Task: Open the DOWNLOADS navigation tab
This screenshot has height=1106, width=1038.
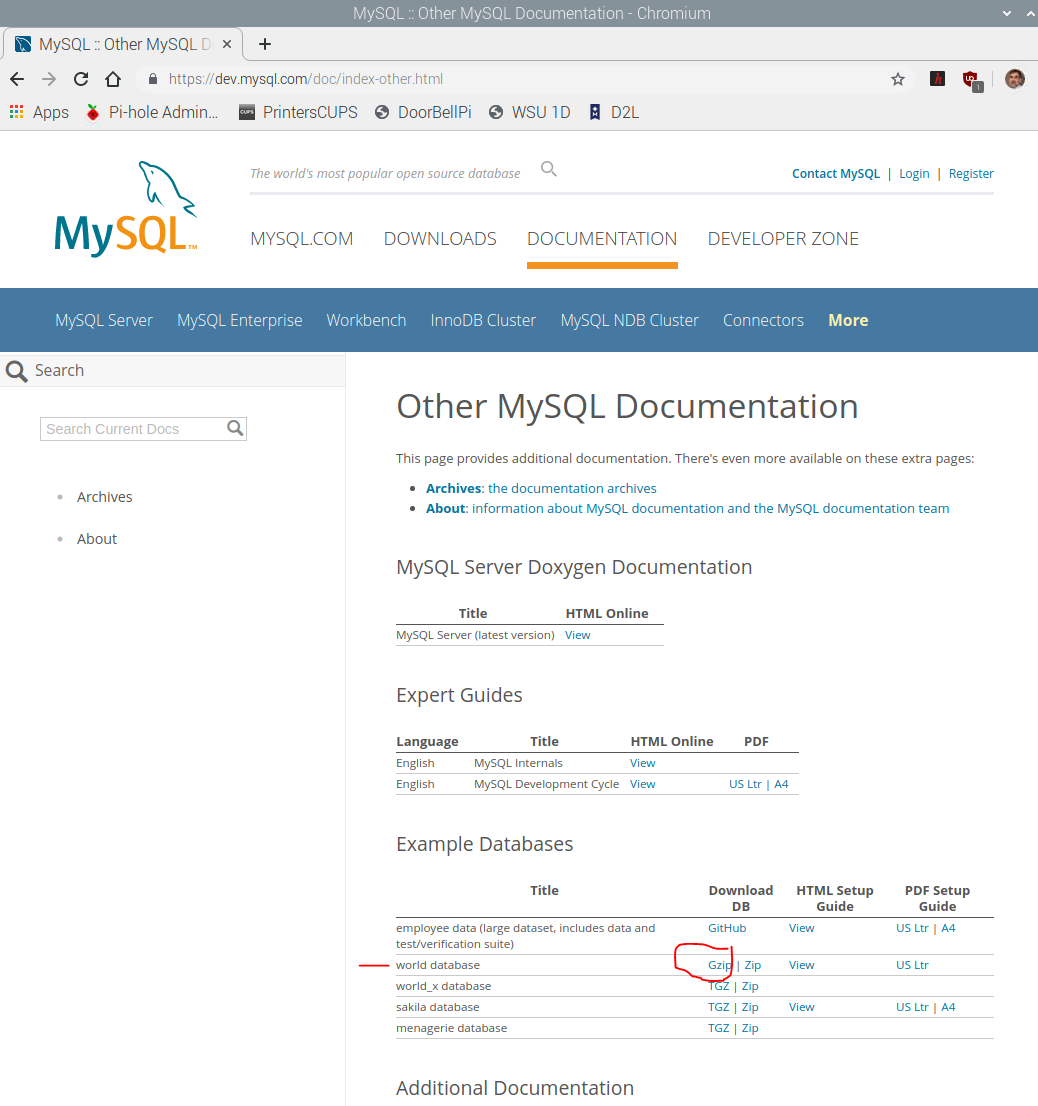Action: [x=440, y=238]
